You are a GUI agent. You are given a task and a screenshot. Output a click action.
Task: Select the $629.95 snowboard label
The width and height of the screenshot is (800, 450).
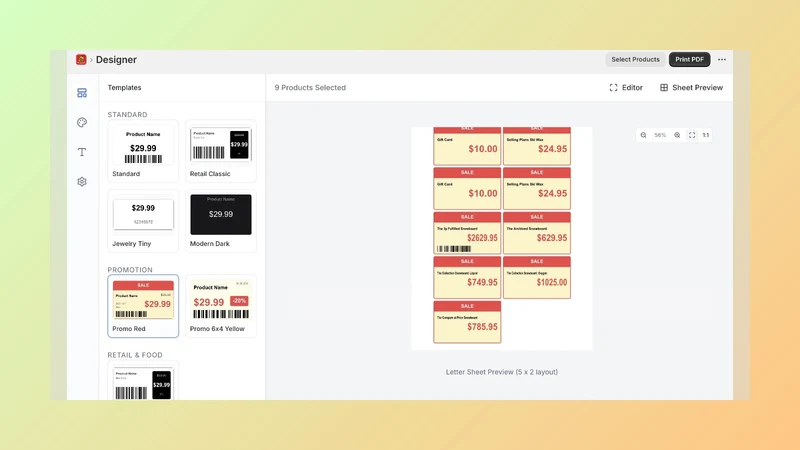click(537, 233)
